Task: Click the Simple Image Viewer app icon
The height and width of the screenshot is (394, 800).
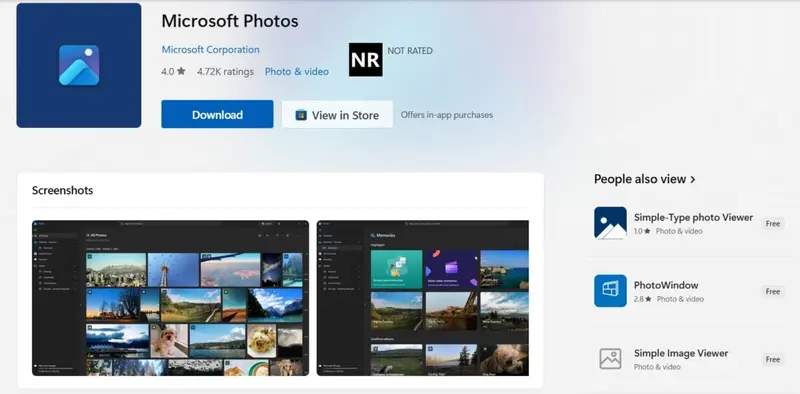Action: tap(610, 359)
